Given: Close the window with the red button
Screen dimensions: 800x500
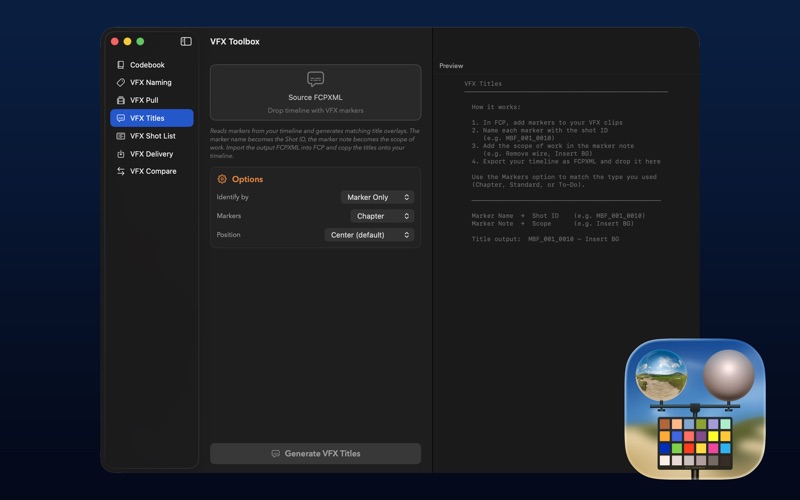Looking at the screenshot, I should 115,41.
